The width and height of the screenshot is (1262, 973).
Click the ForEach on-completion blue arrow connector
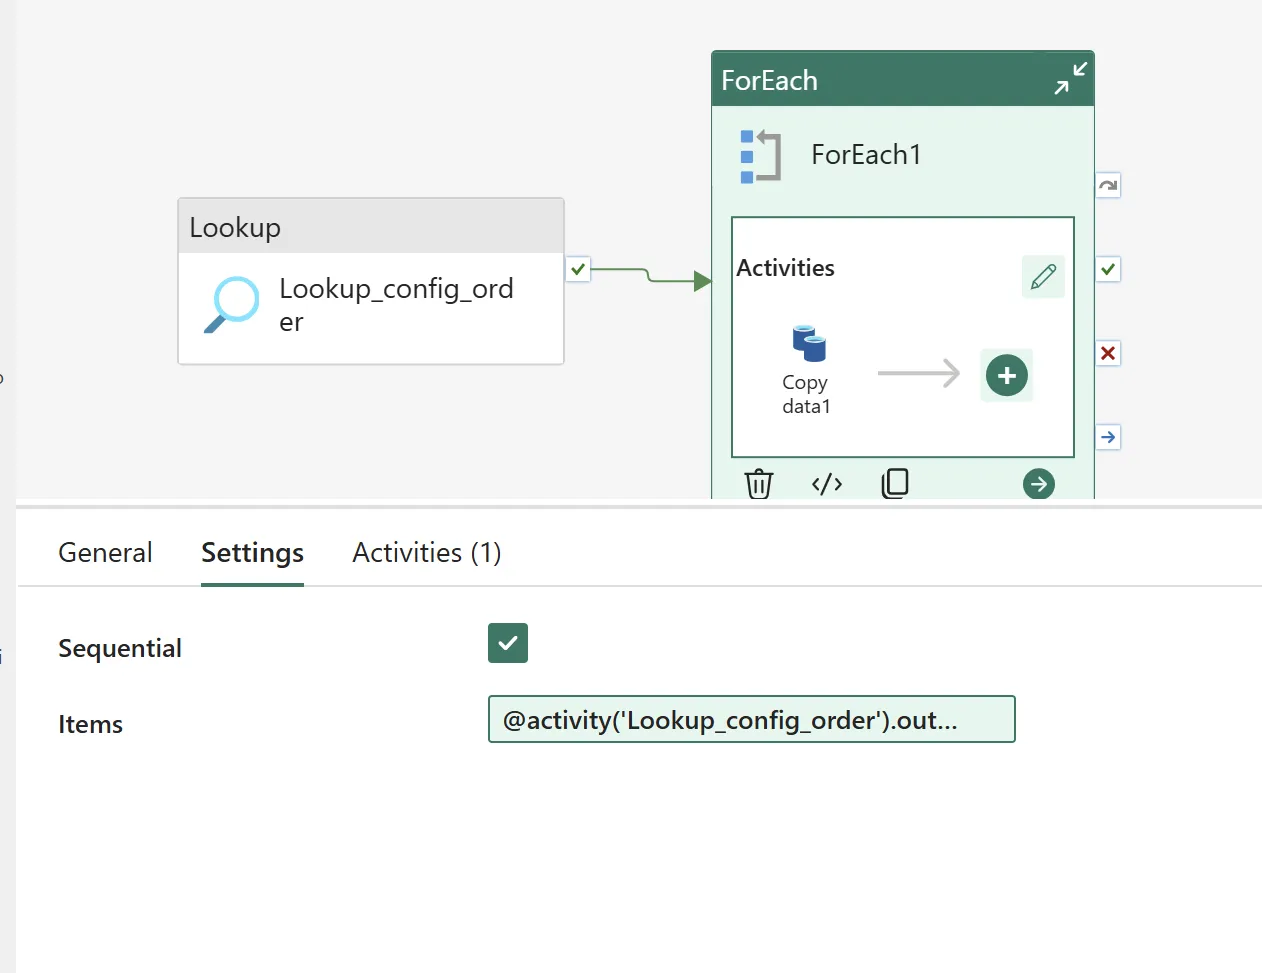pyautogui.click(x=1108, y=437)
